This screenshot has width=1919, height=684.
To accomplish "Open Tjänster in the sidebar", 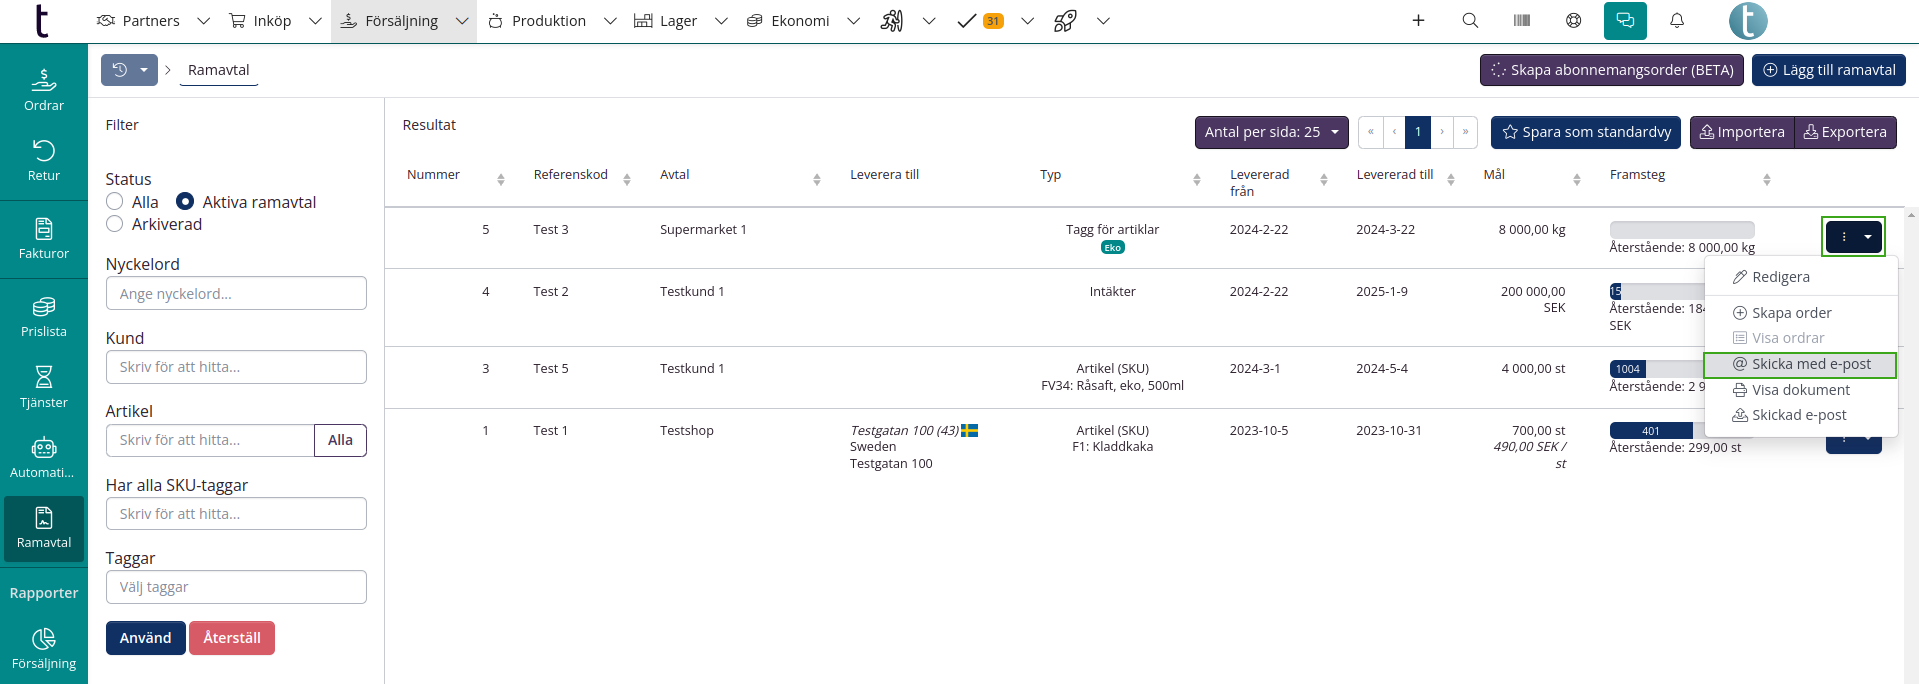I will tap(44, 387).
